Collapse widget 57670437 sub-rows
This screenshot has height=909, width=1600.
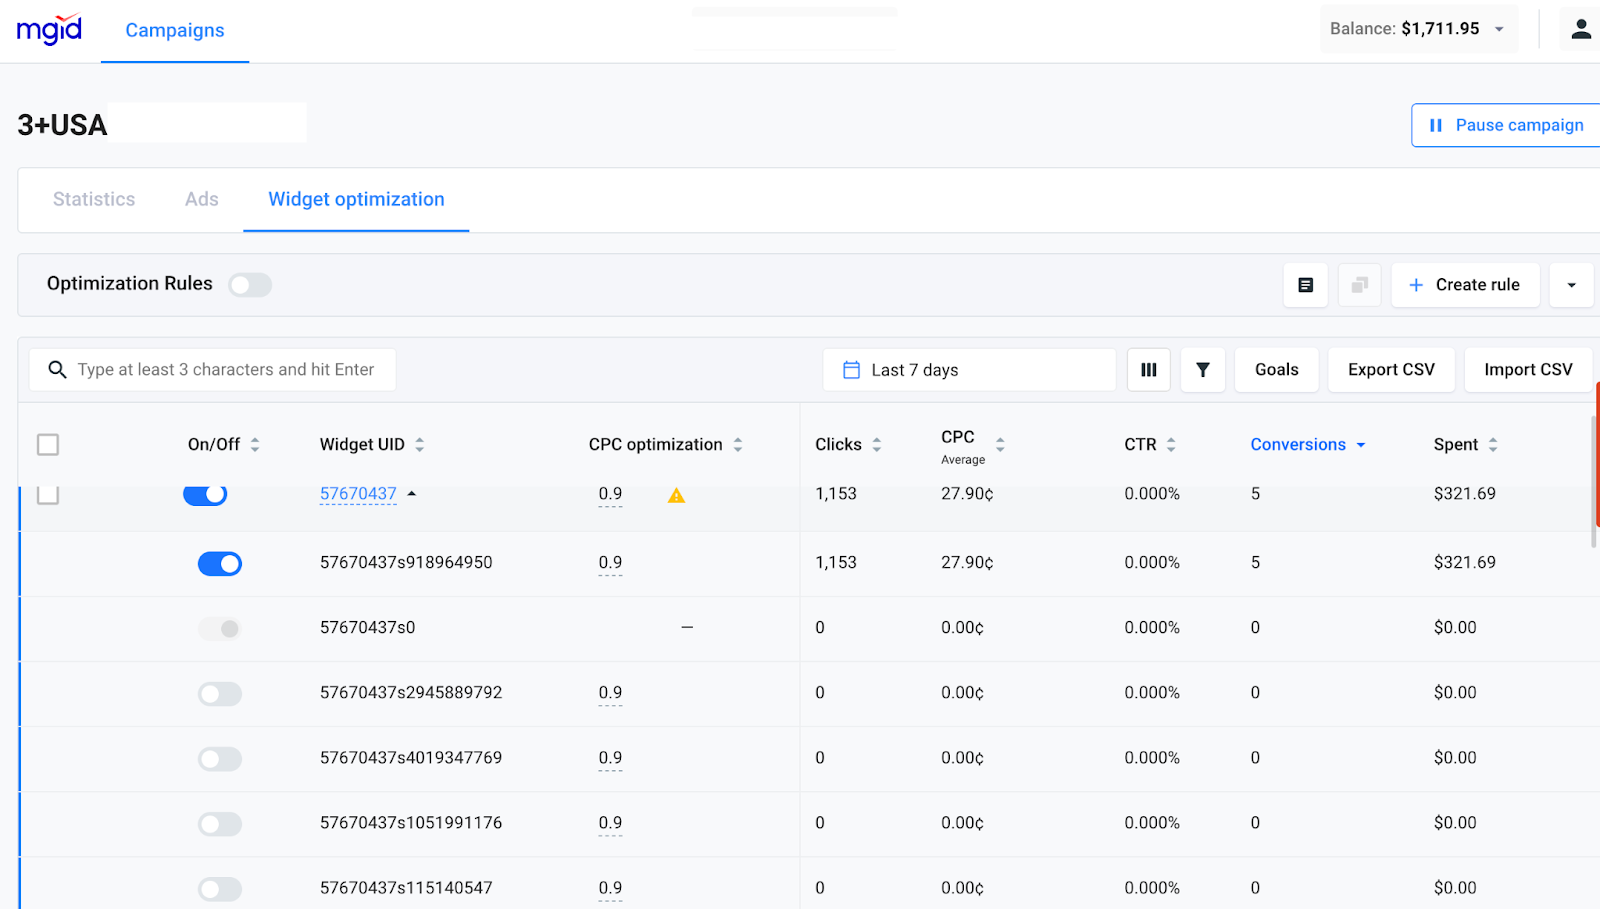point(413,493)
